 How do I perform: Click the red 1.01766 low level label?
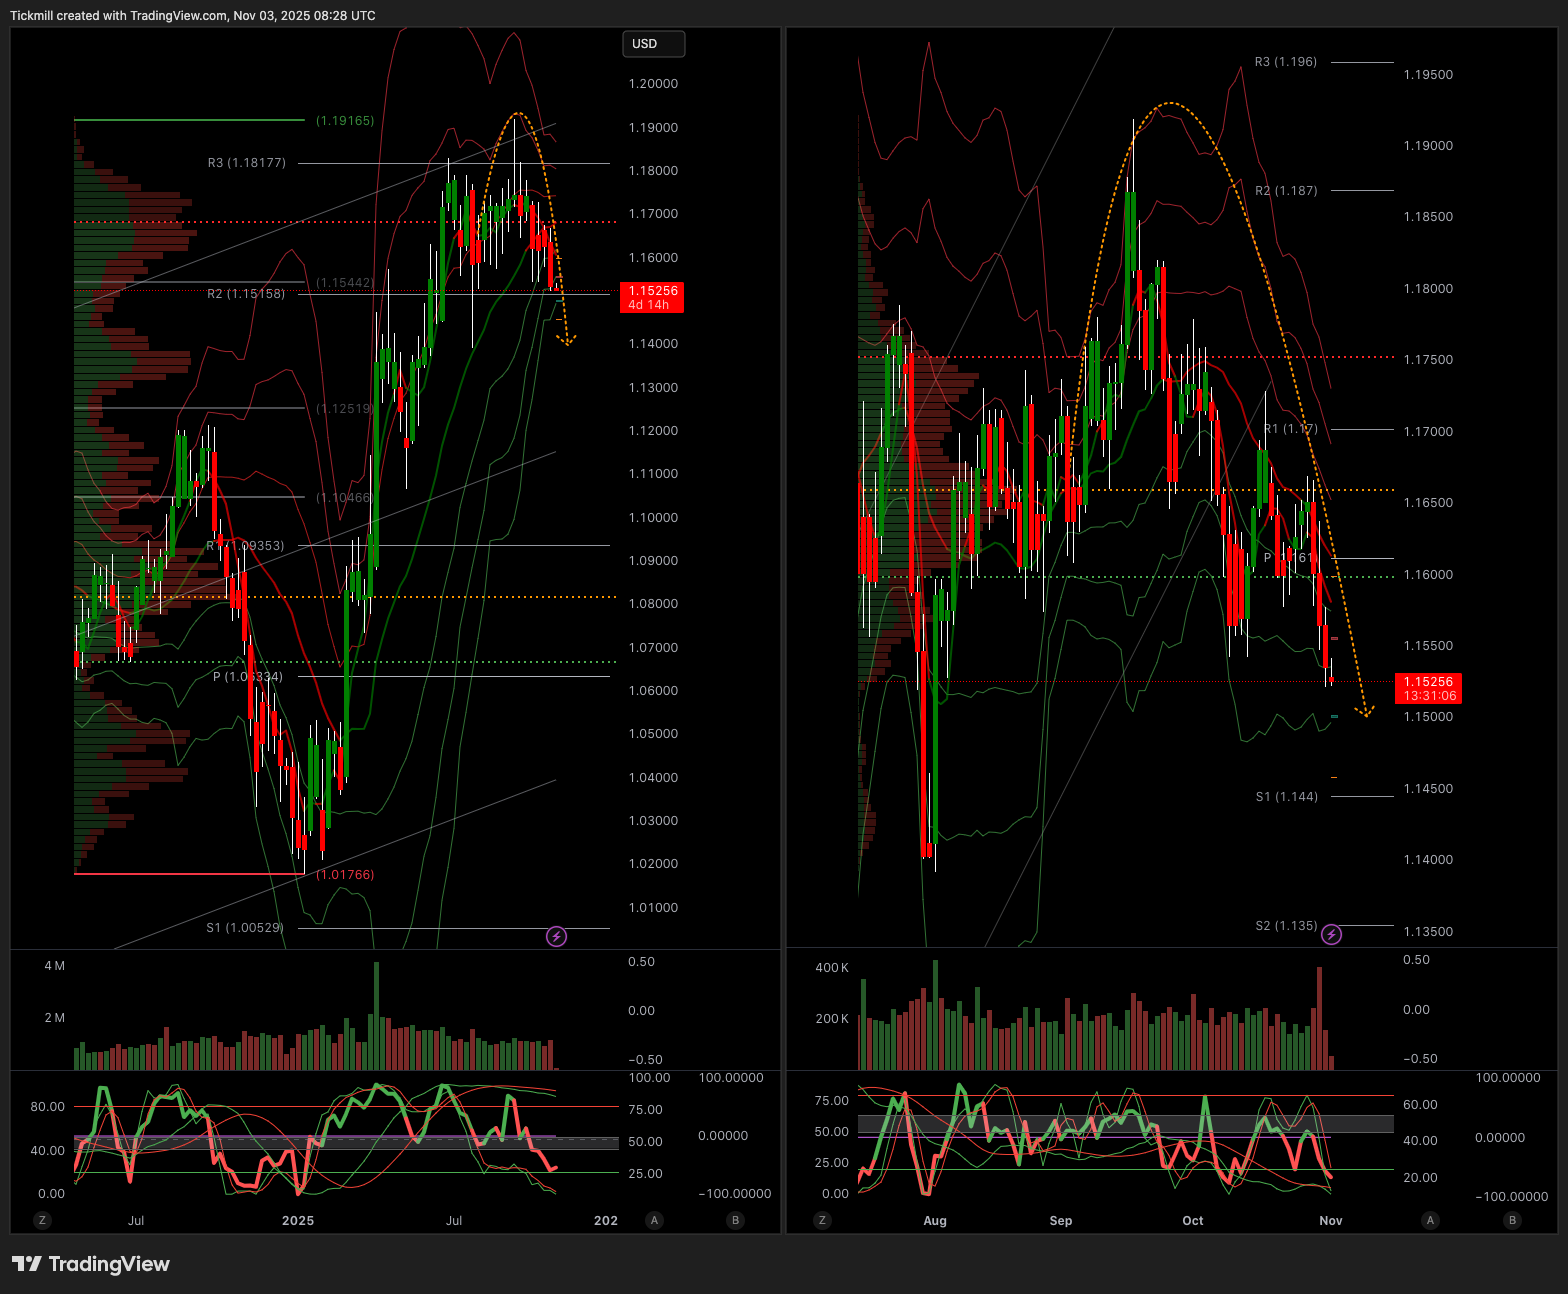345,875
